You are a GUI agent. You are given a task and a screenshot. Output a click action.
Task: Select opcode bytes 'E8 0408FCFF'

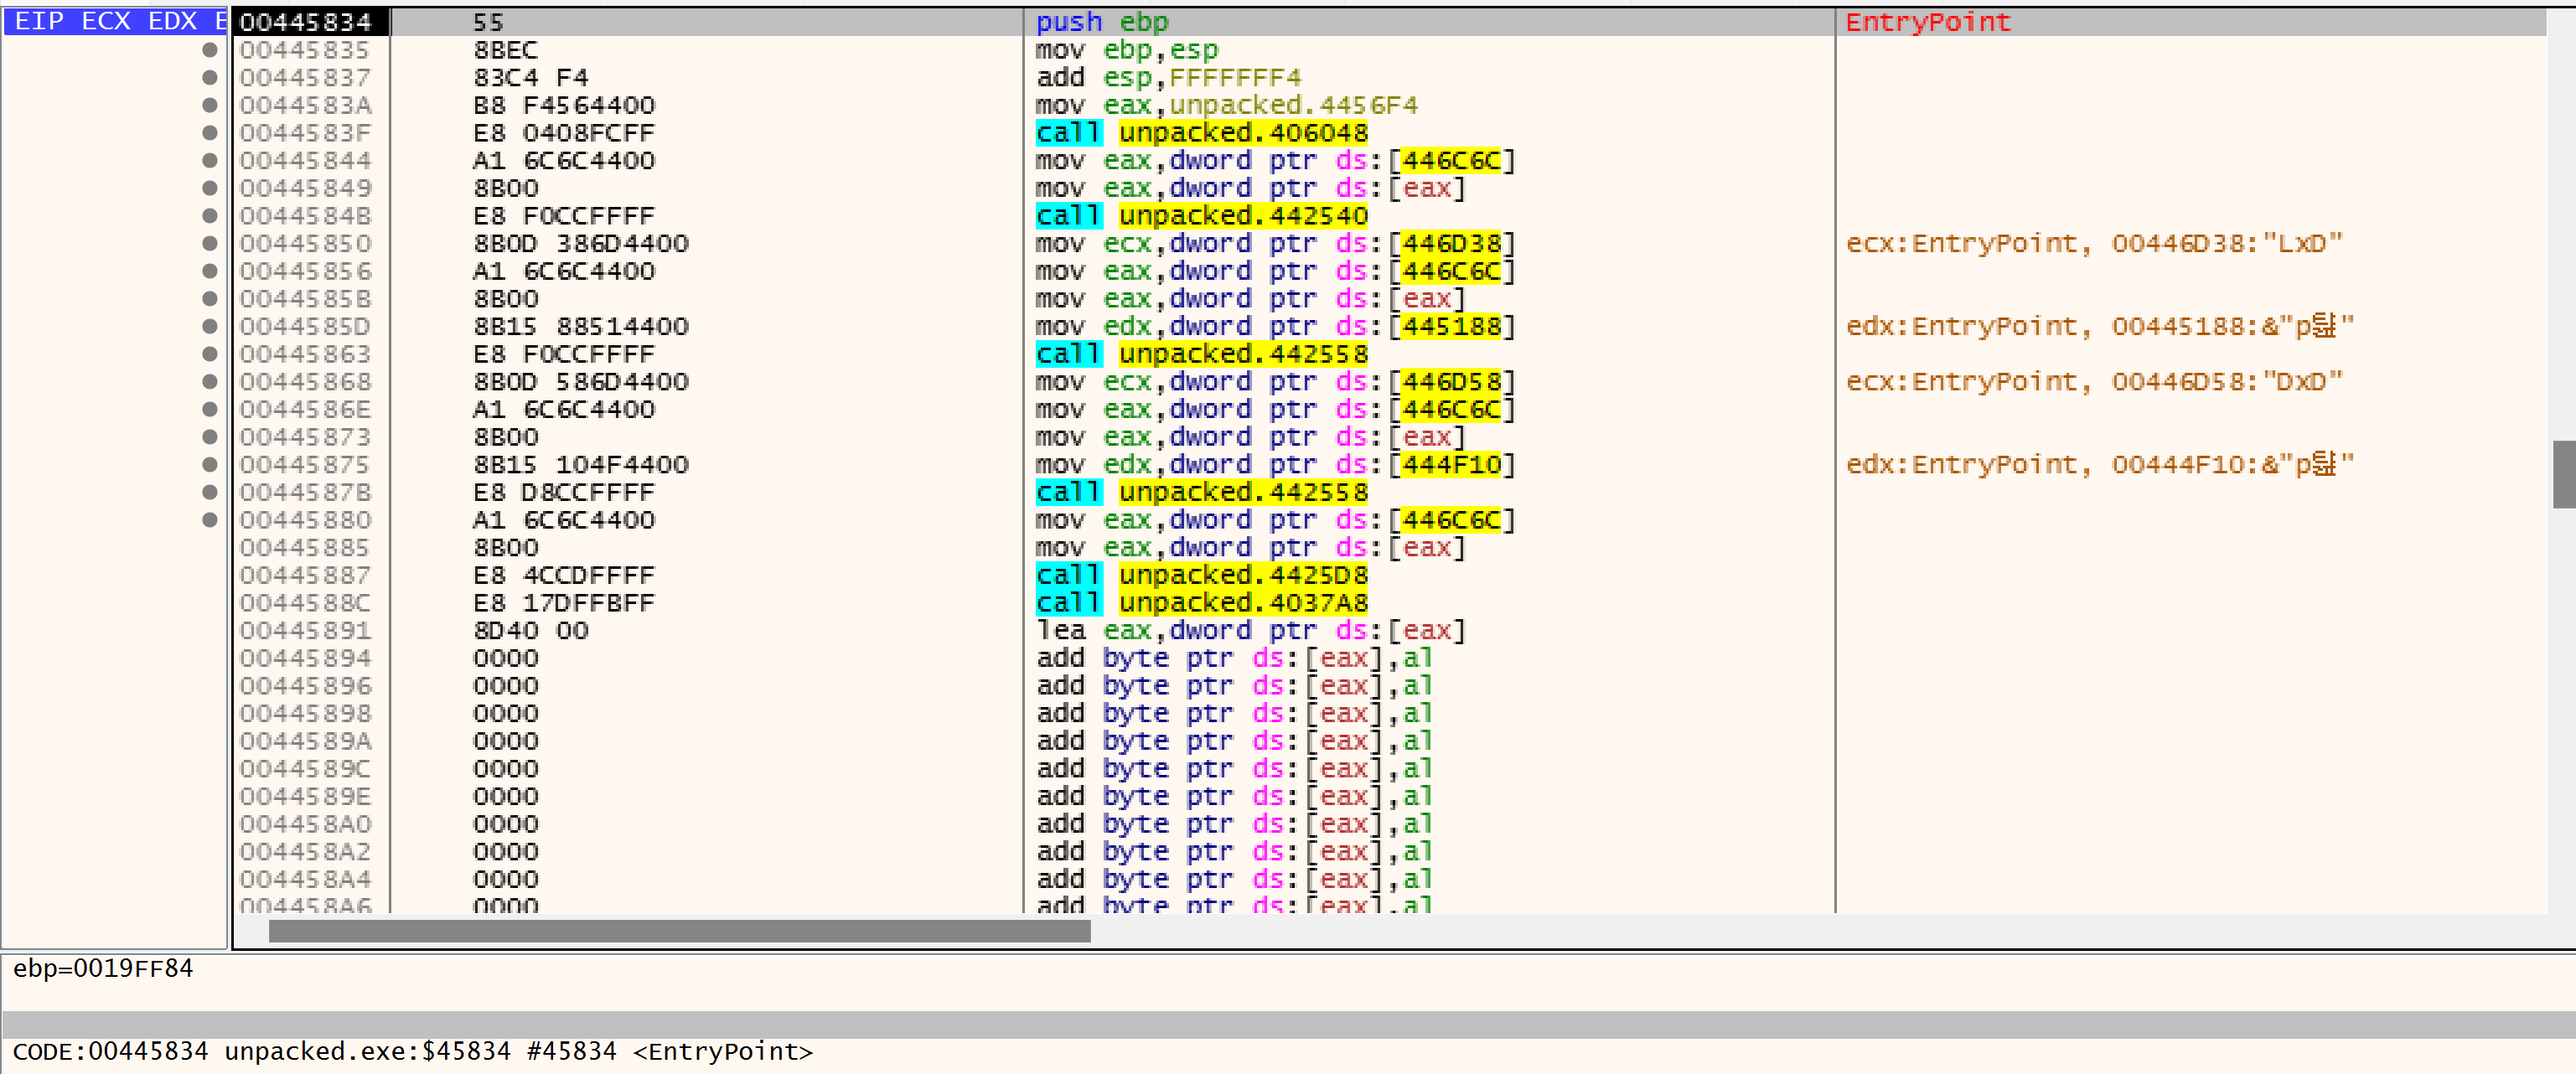564,133
